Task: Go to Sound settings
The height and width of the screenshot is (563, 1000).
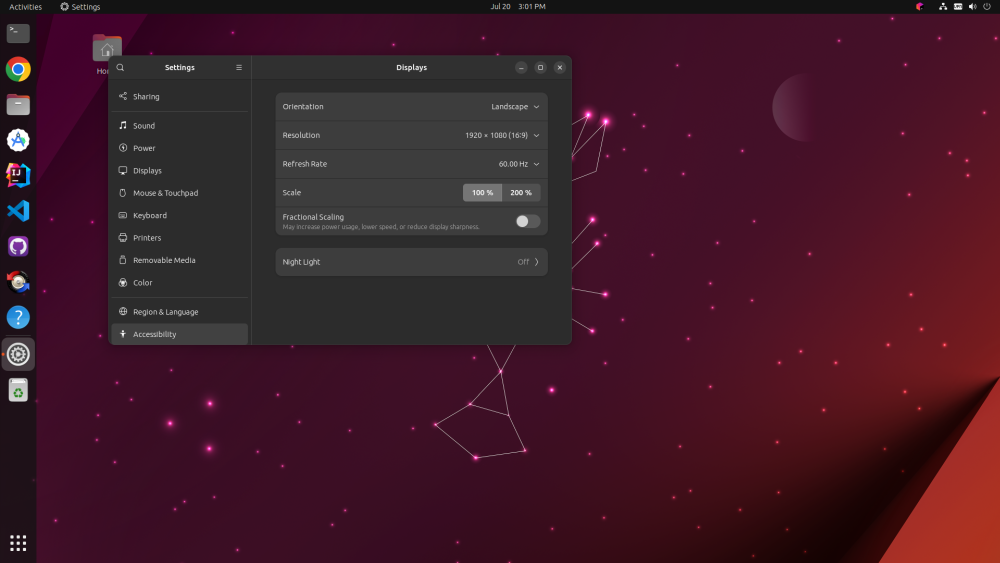Action: [180, 126]
